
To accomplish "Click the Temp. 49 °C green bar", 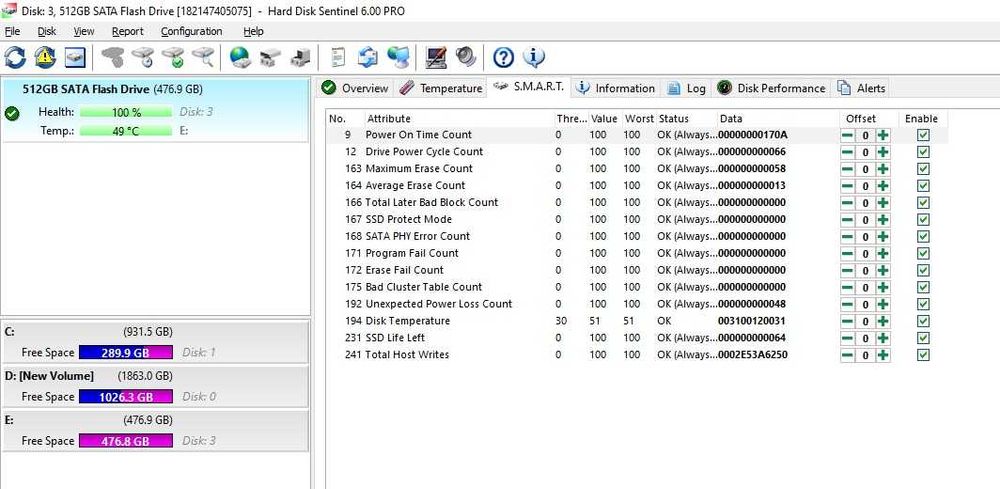I will (126, 131).
